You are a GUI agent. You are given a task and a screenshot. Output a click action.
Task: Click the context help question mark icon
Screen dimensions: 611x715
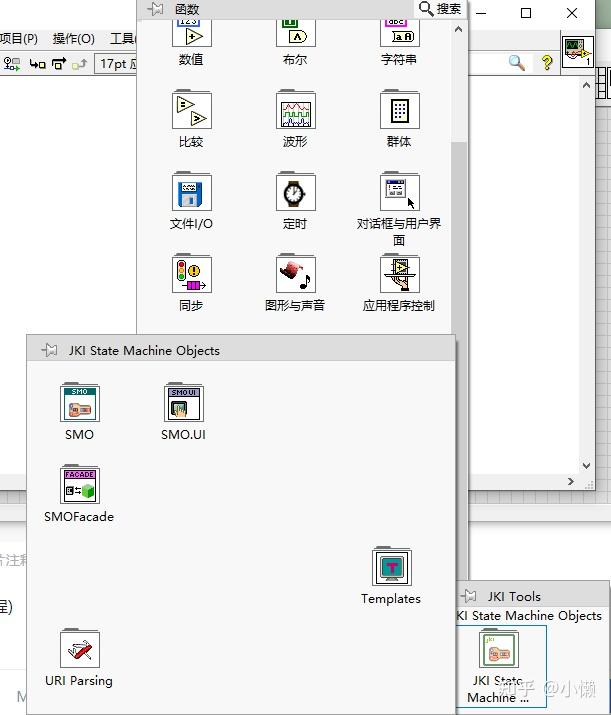(x=547, y=62)
